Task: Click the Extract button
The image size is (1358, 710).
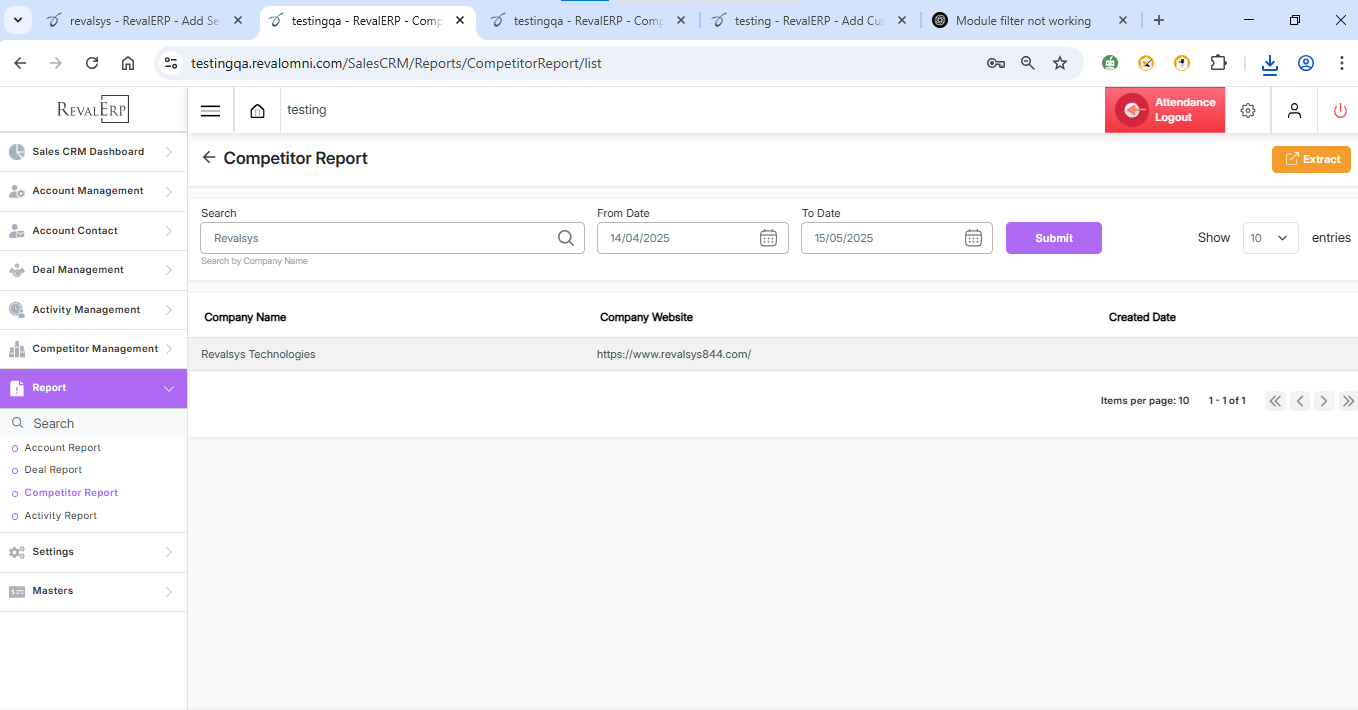Action: point(1311,159)
